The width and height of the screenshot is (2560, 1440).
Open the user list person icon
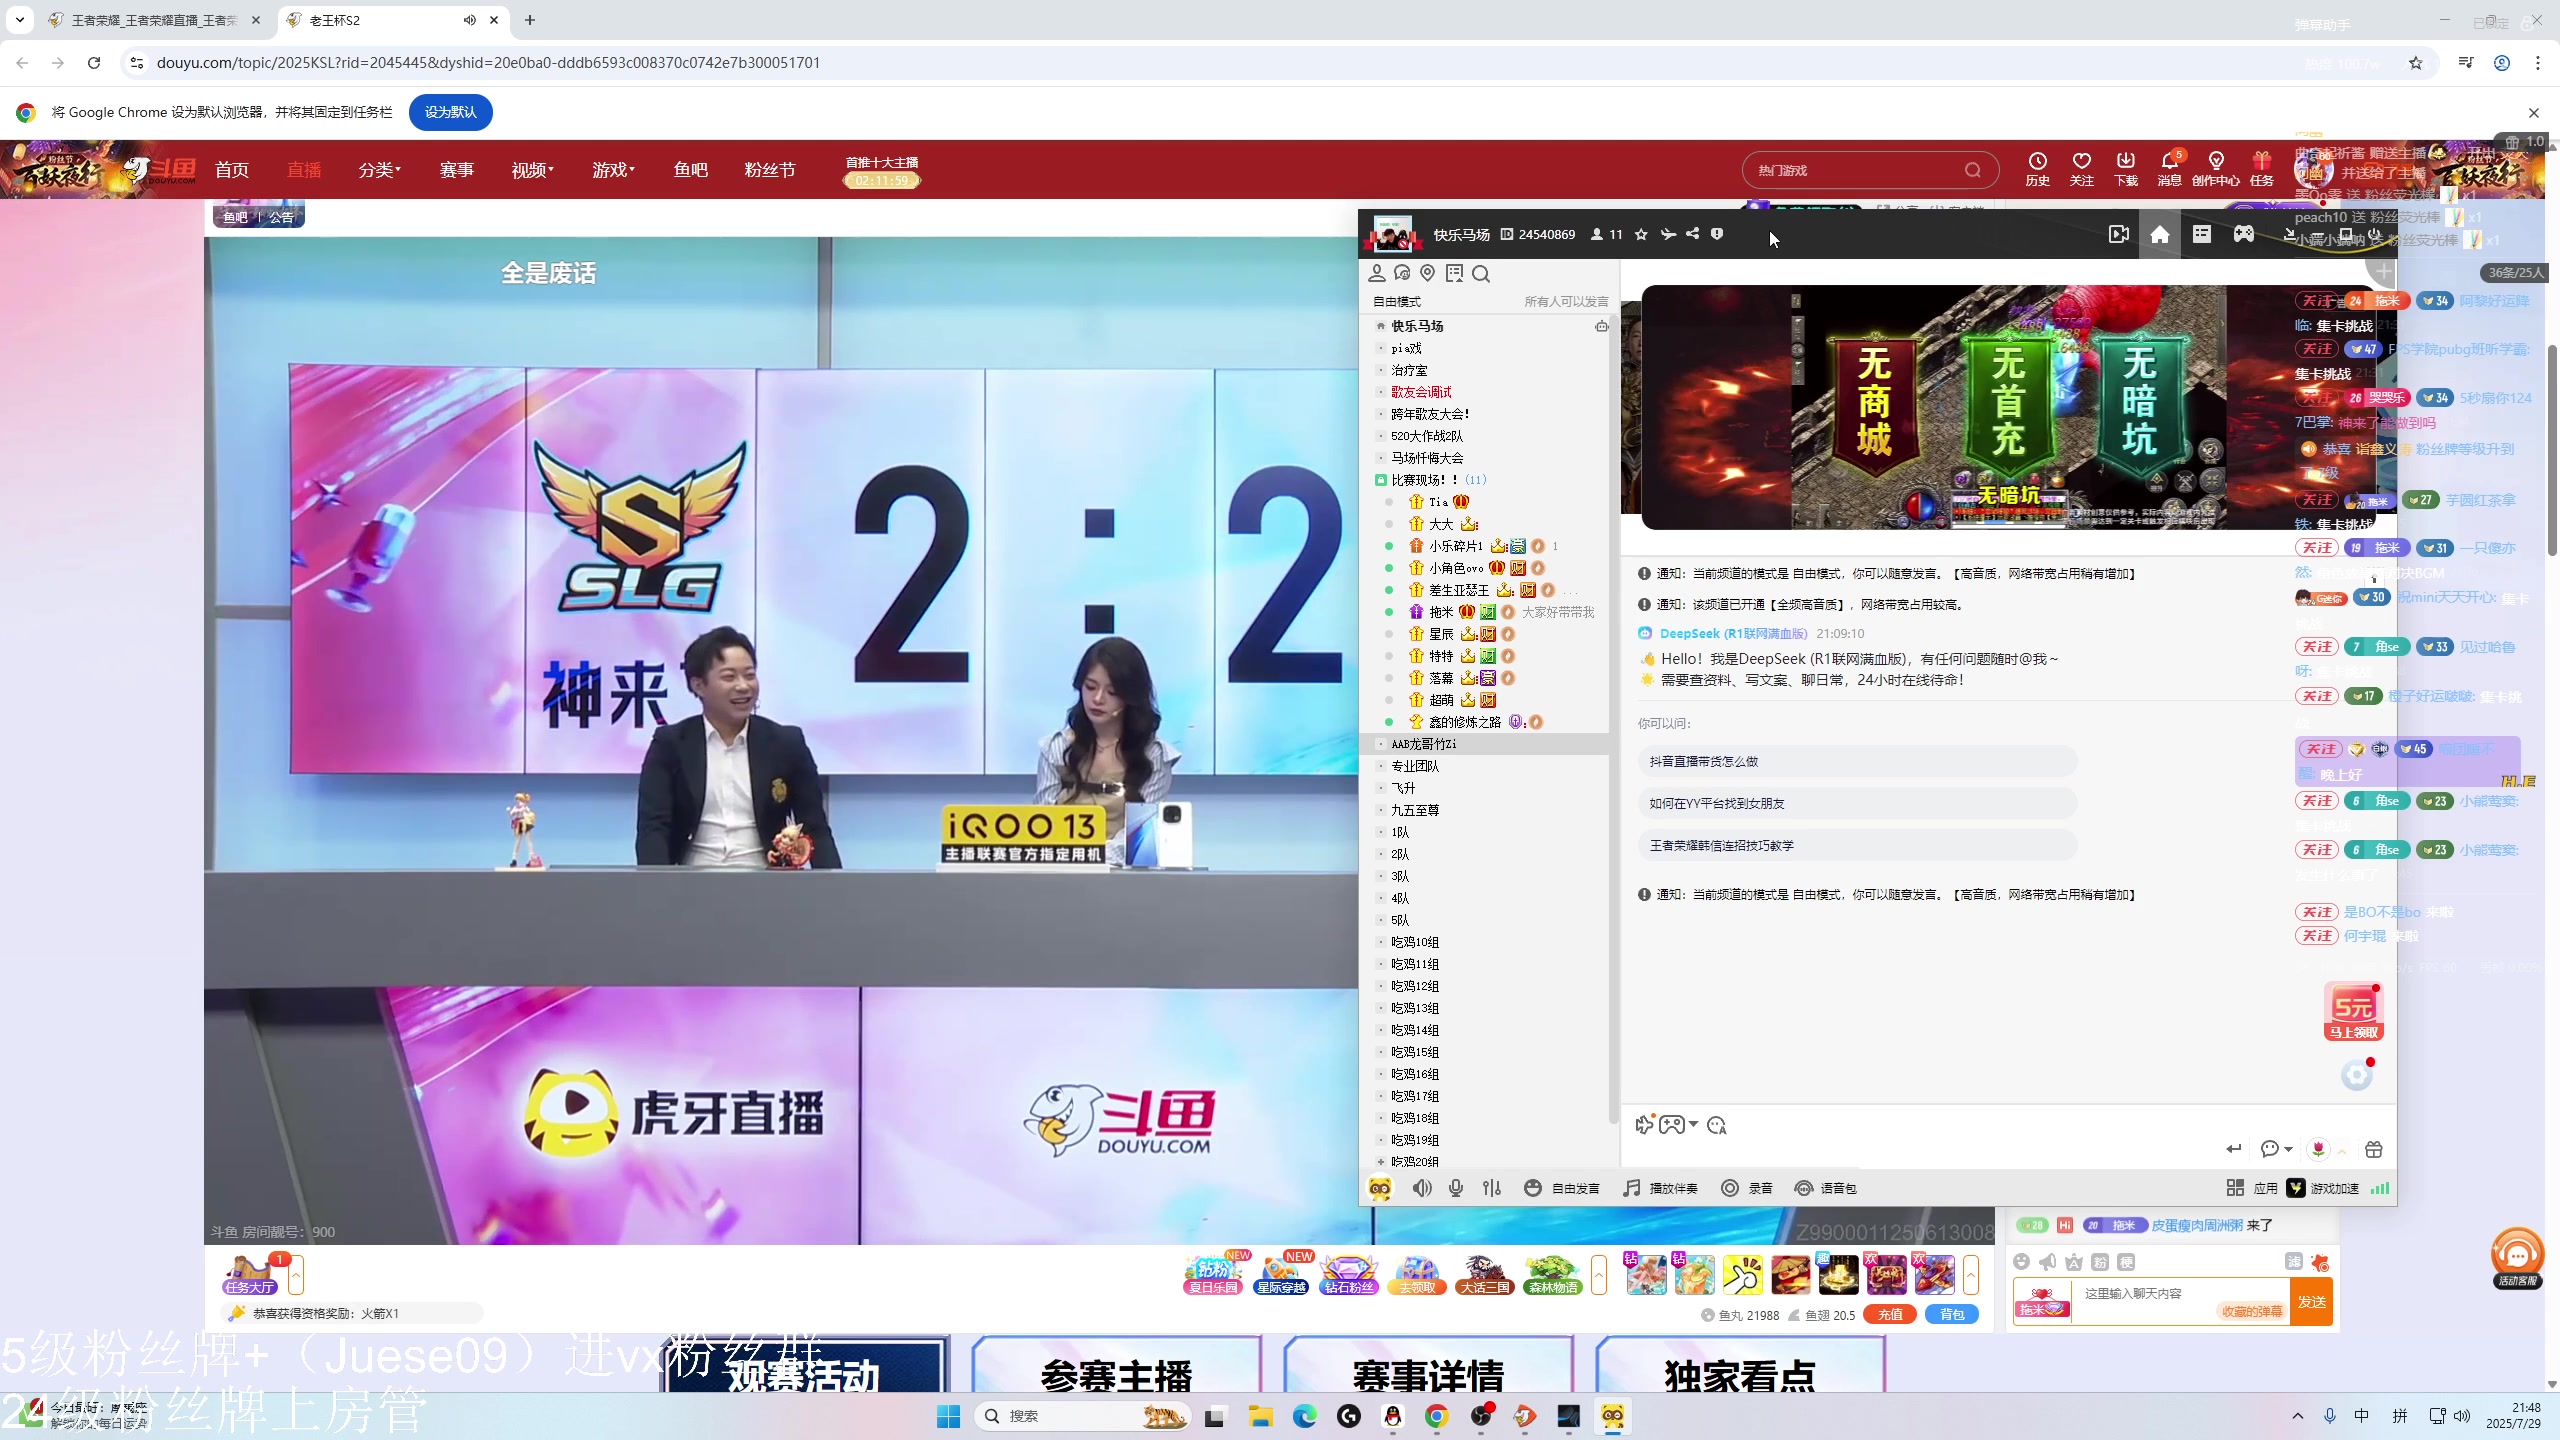coord(1377,273)
